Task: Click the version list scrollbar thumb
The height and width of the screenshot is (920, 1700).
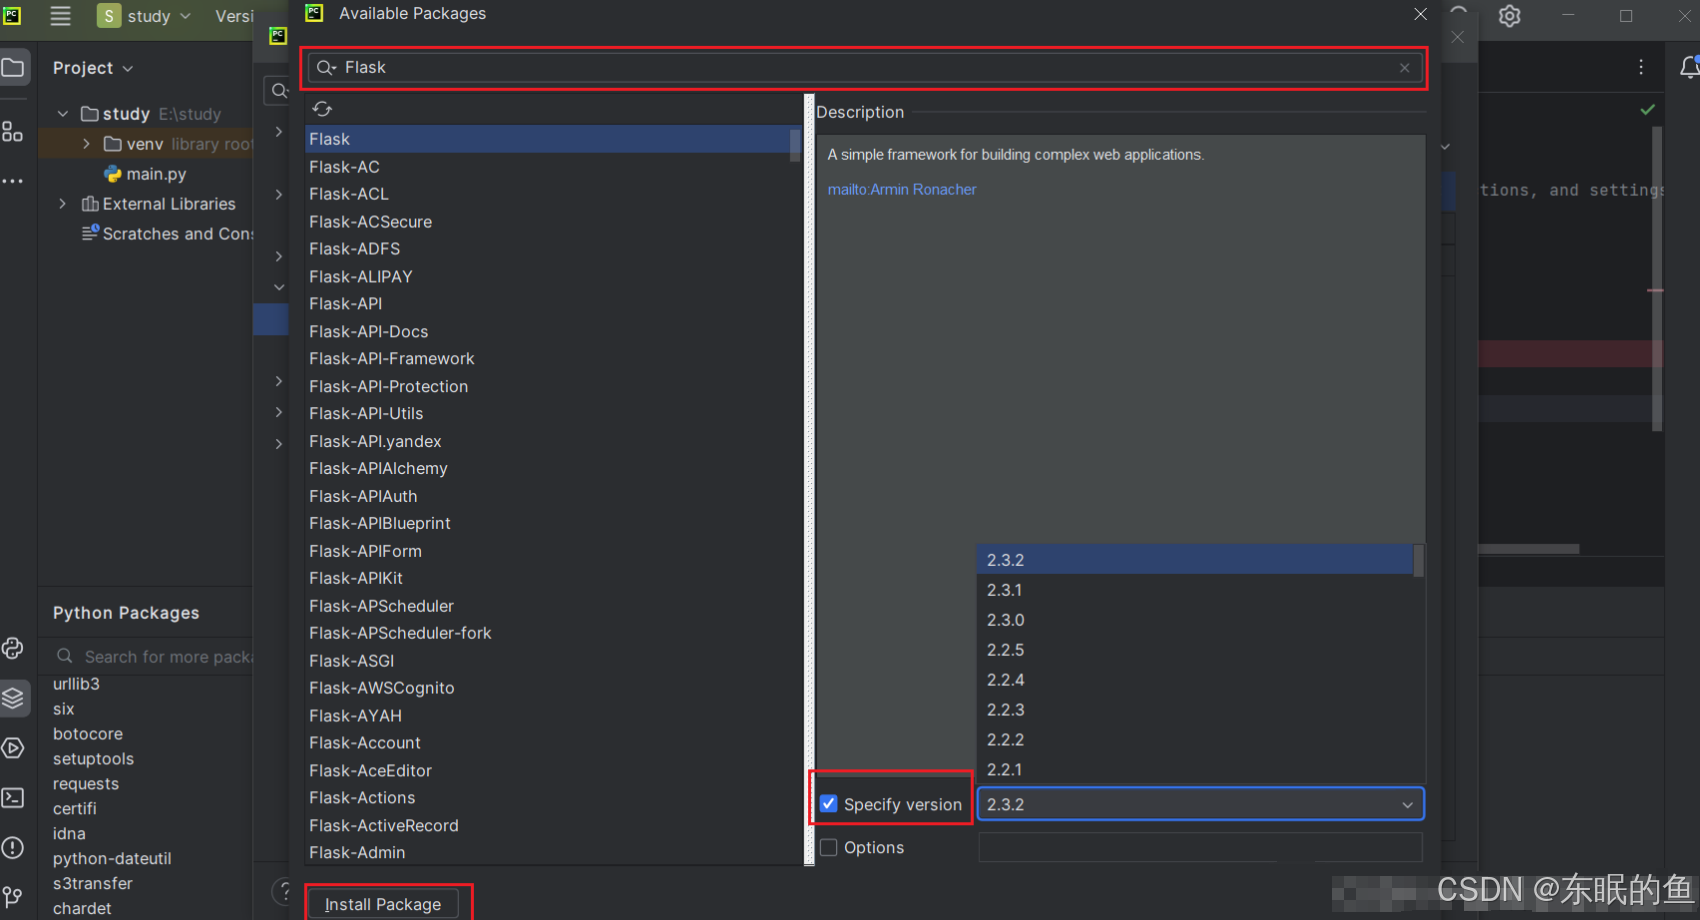Action: point(1418,560)
